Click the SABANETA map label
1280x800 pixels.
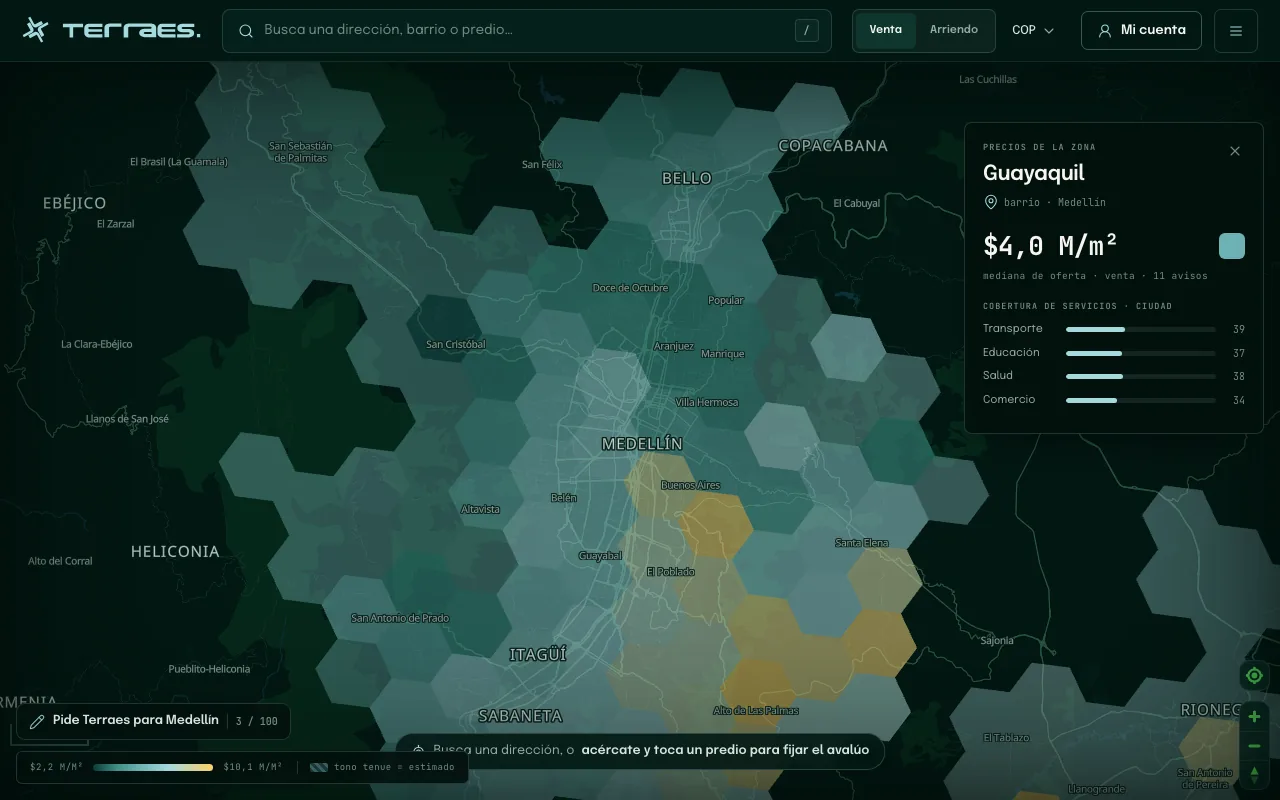[x=520, y=716]
